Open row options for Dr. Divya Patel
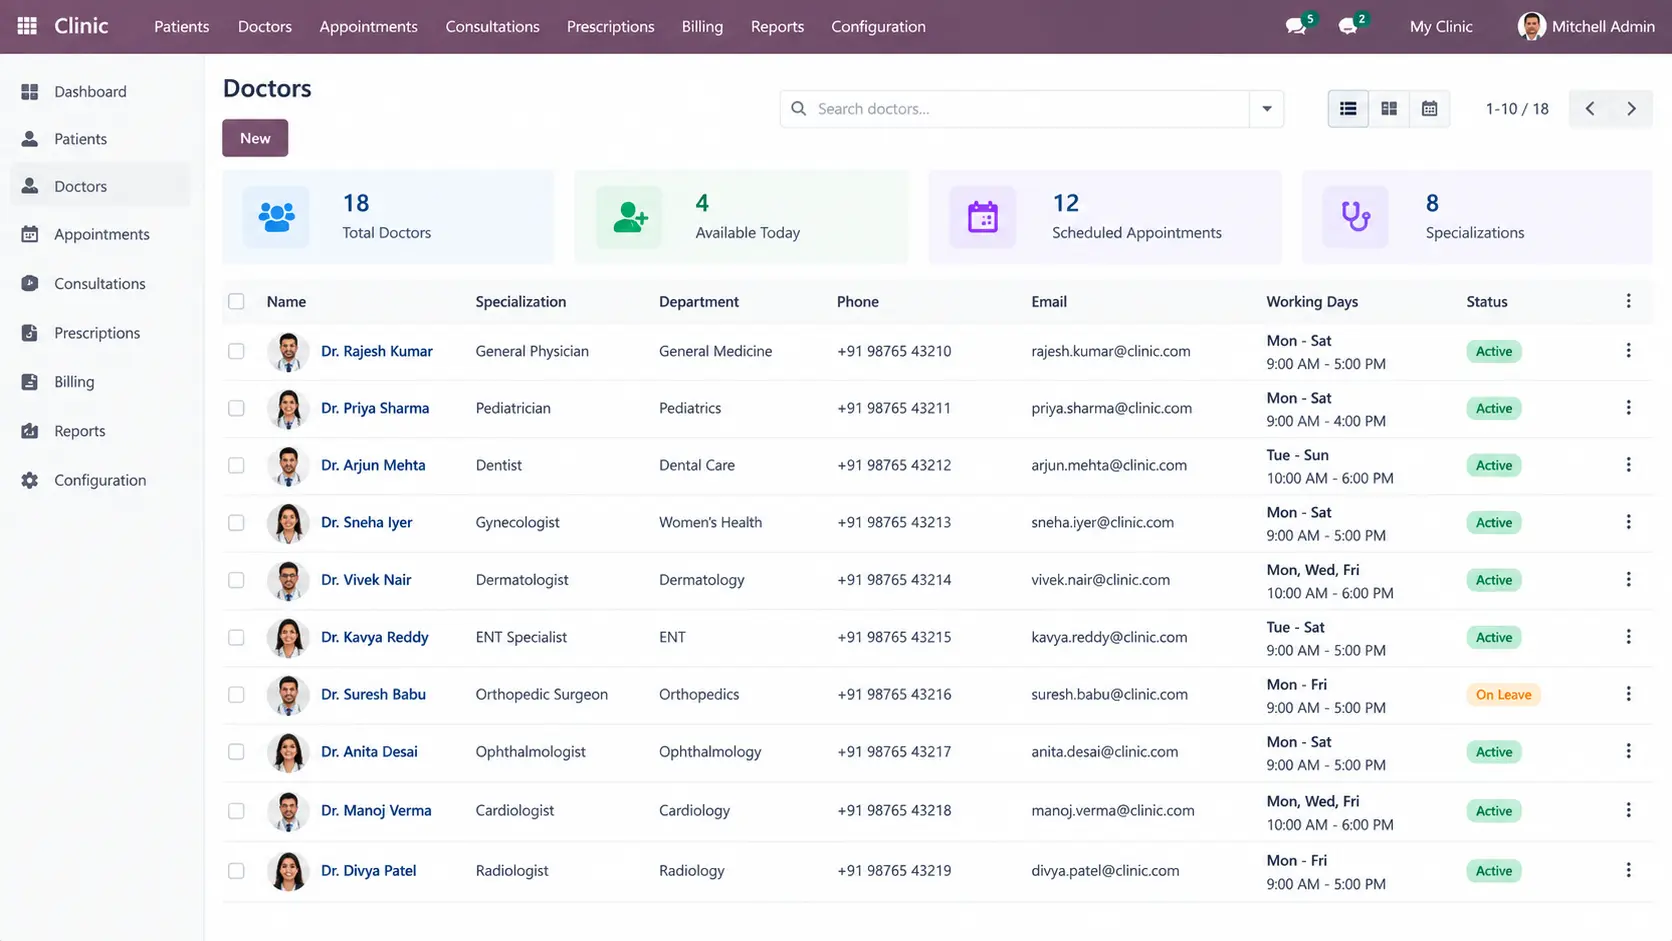This screenshot has height=941, width=1672. pyautogui.click(x=1628, y=870)
